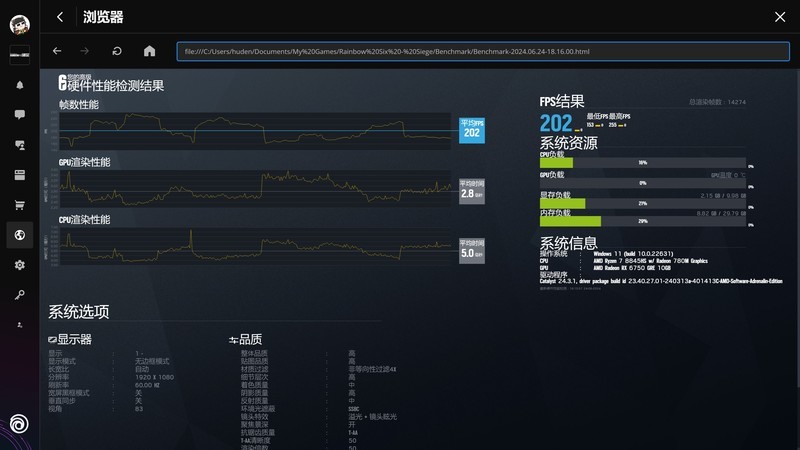The height and width of the screenshot is (450, 800).
Task: Reload the page with the refresh icon
Action: [117, 51]
